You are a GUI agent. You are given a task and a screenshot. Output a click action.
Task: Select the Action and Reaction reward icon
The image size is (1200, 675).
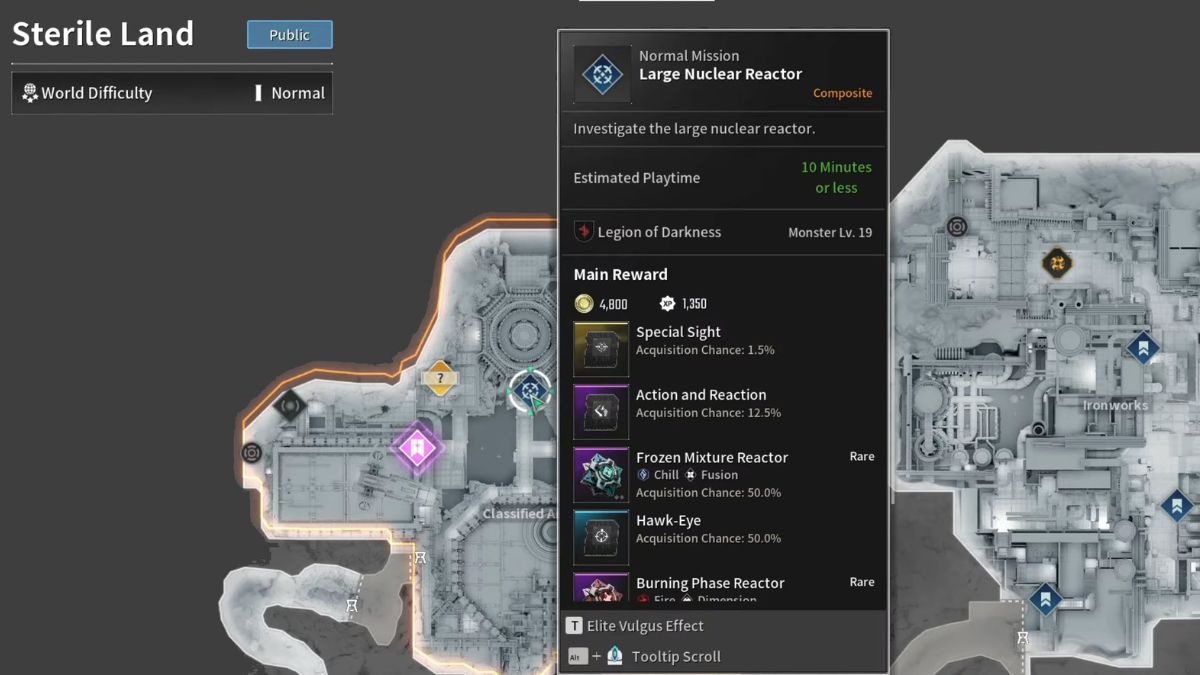pyautogui.click(x=601, y=412)
